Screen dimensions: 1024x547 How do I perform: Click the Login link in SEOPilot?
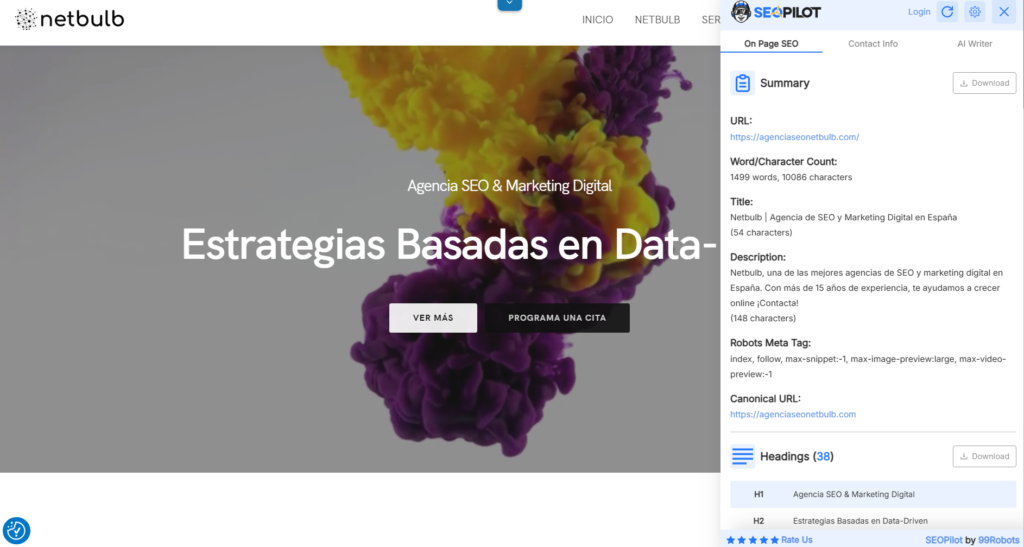[919, 12]
